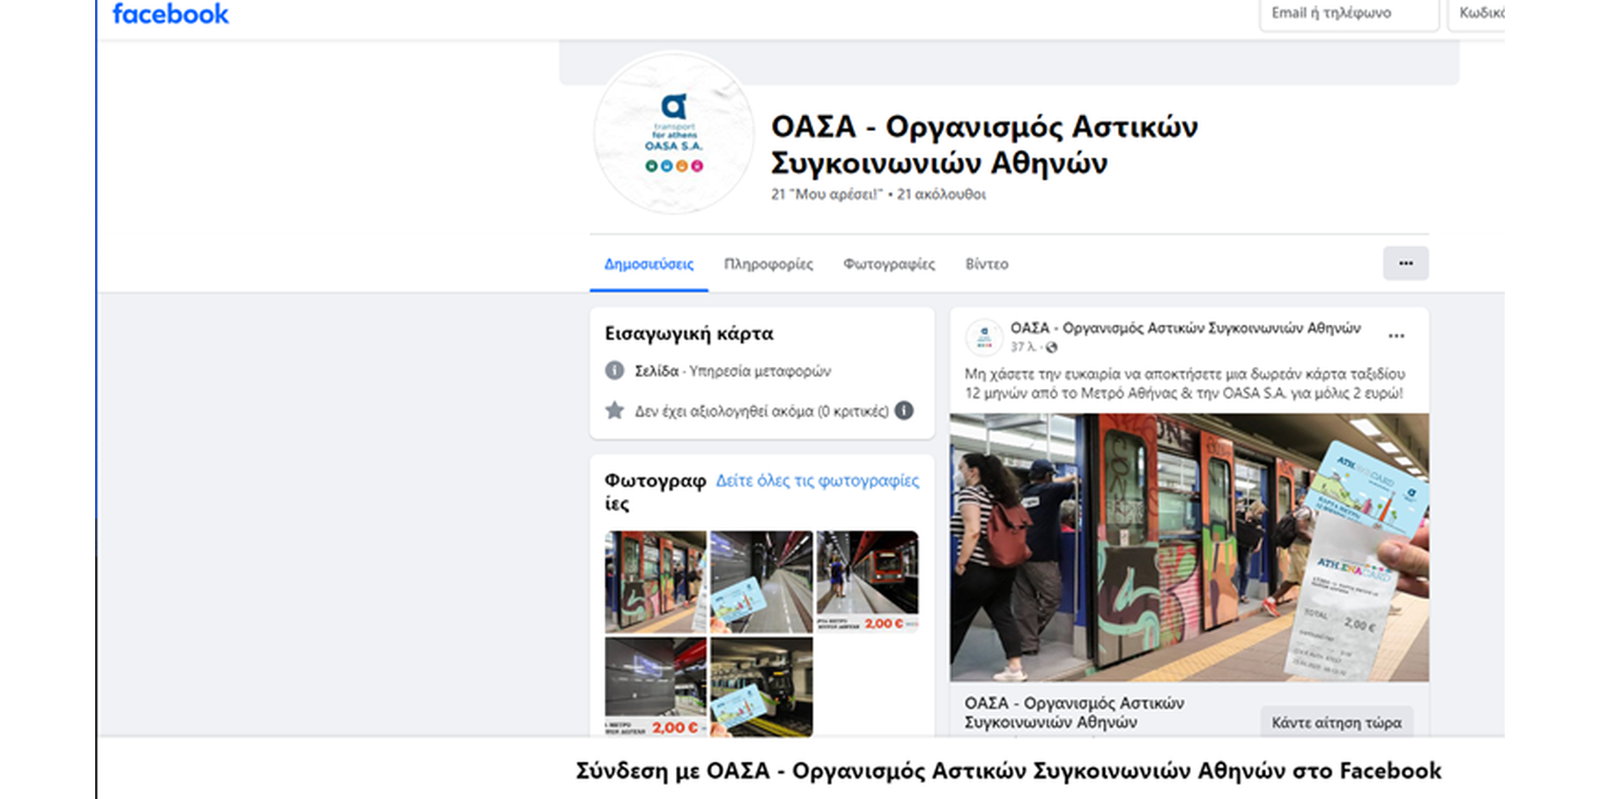
Task: Click the star rating icon
Action: [x=615, y=410]
